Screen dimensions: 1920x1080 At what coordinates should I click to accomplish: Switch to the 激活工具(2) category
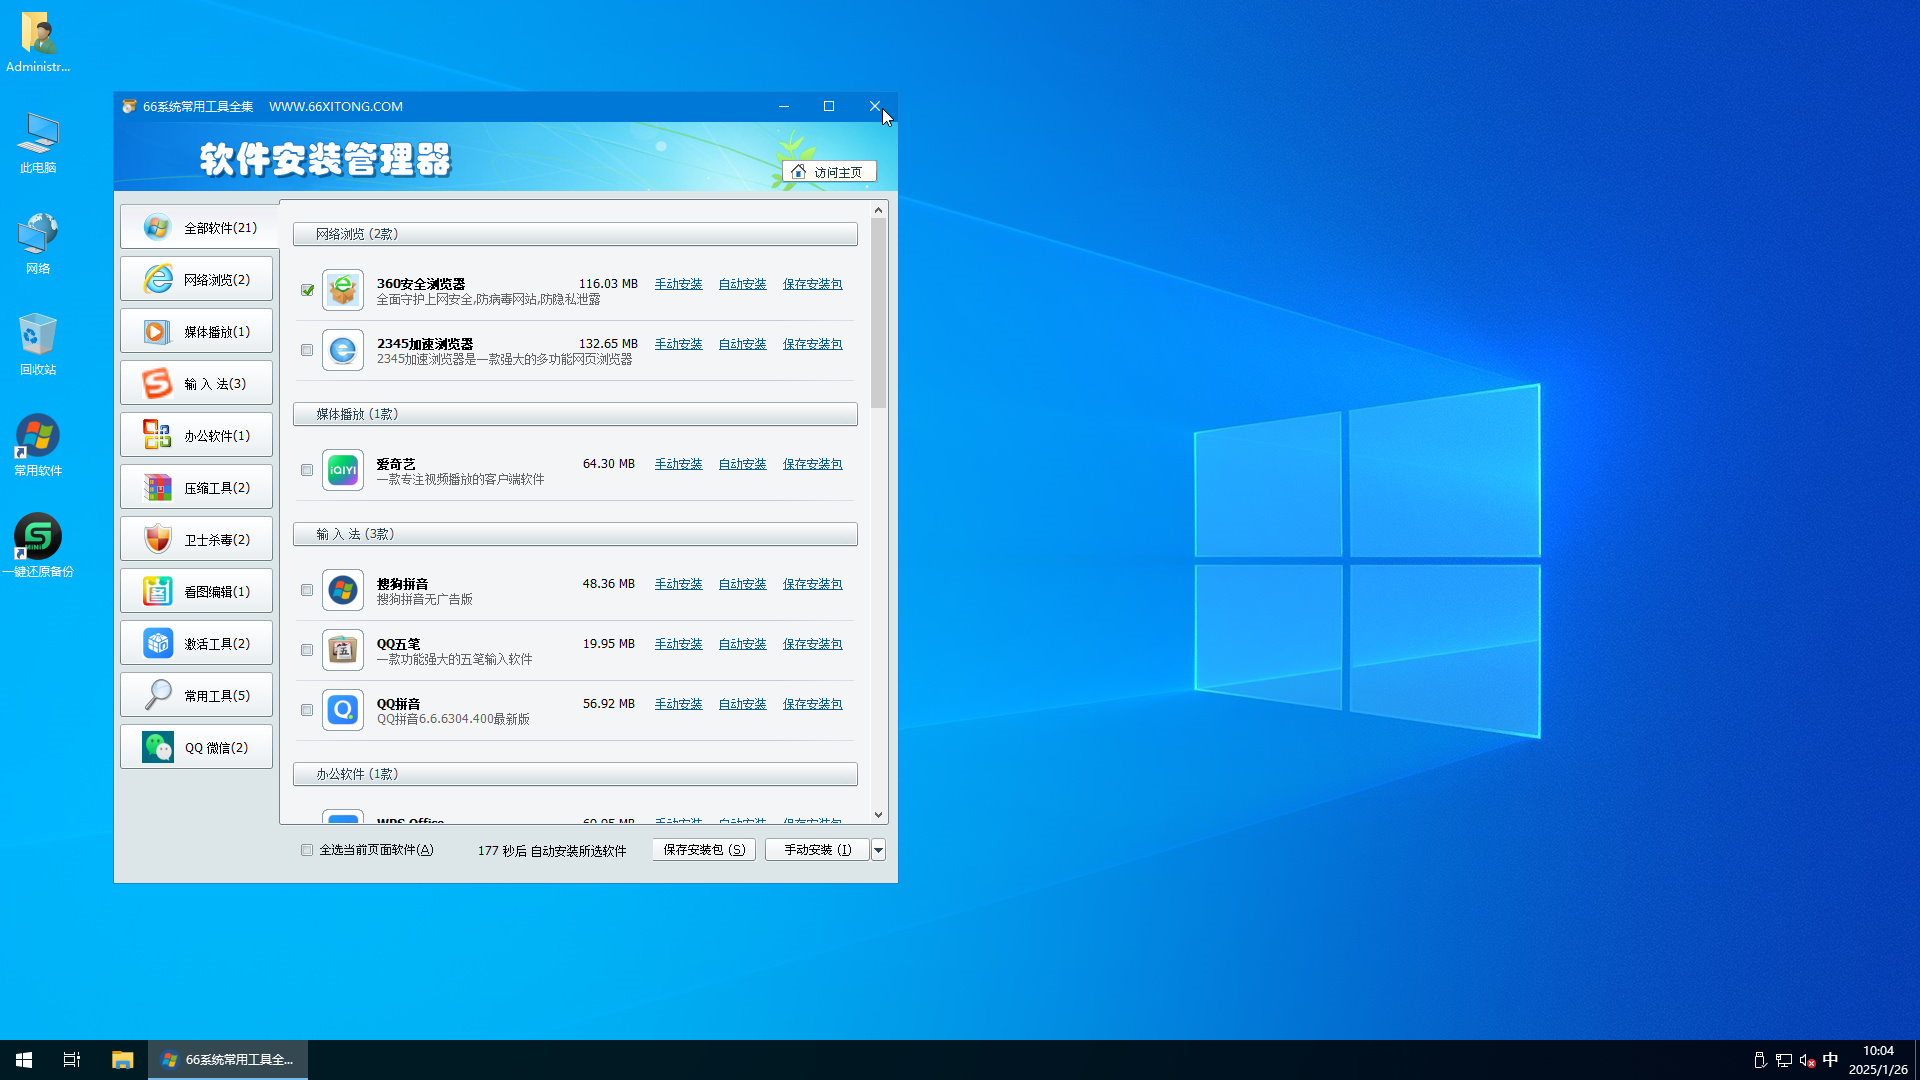pos(196,644)
